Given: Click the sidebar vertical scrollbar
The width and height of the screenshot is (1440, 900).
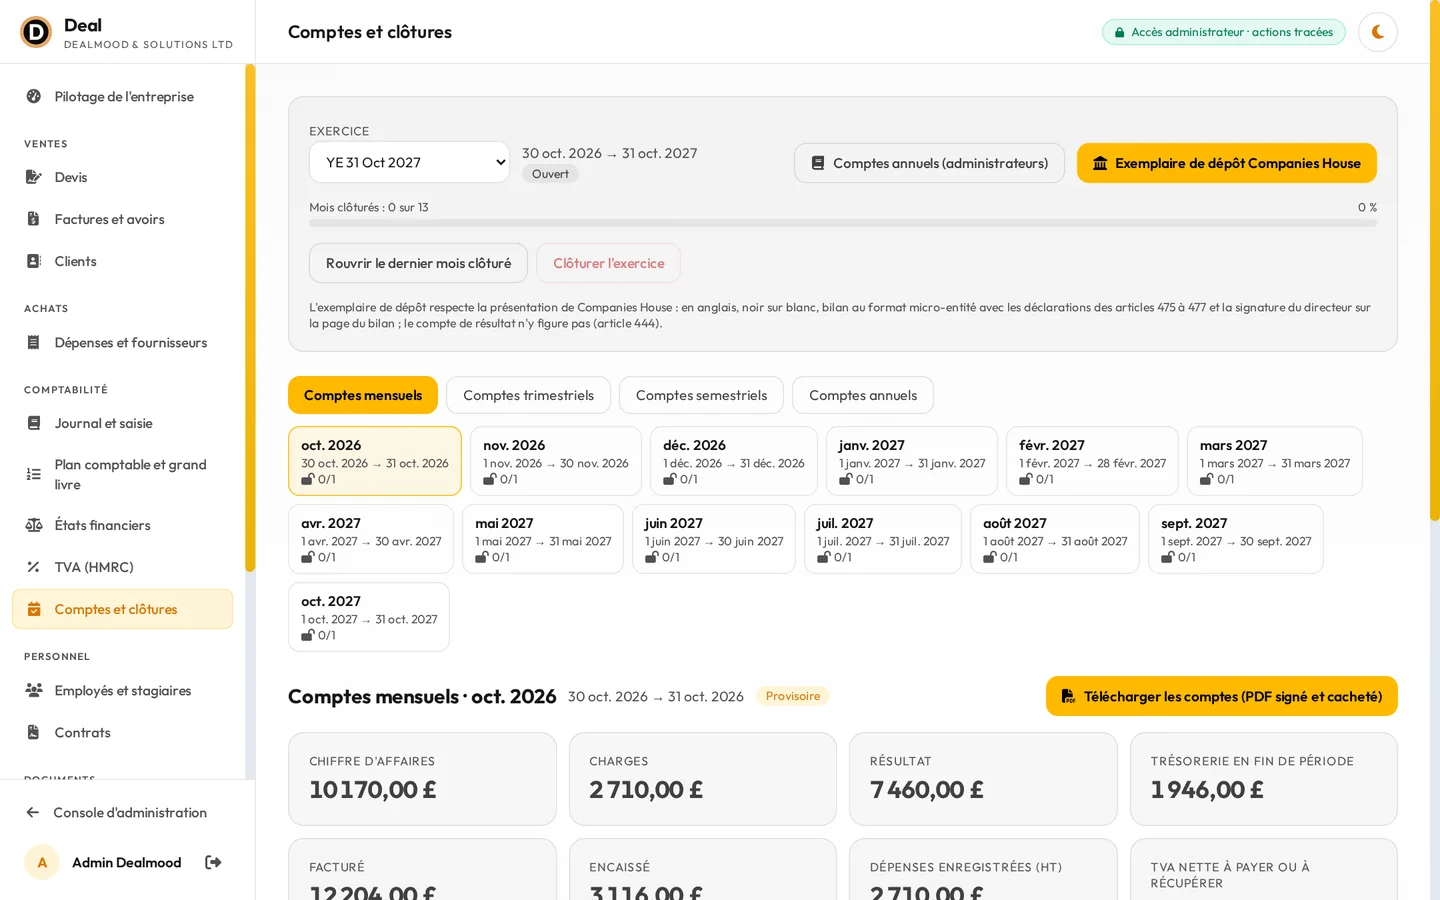Looking at the screenshot, I should (x=250, y=318).
